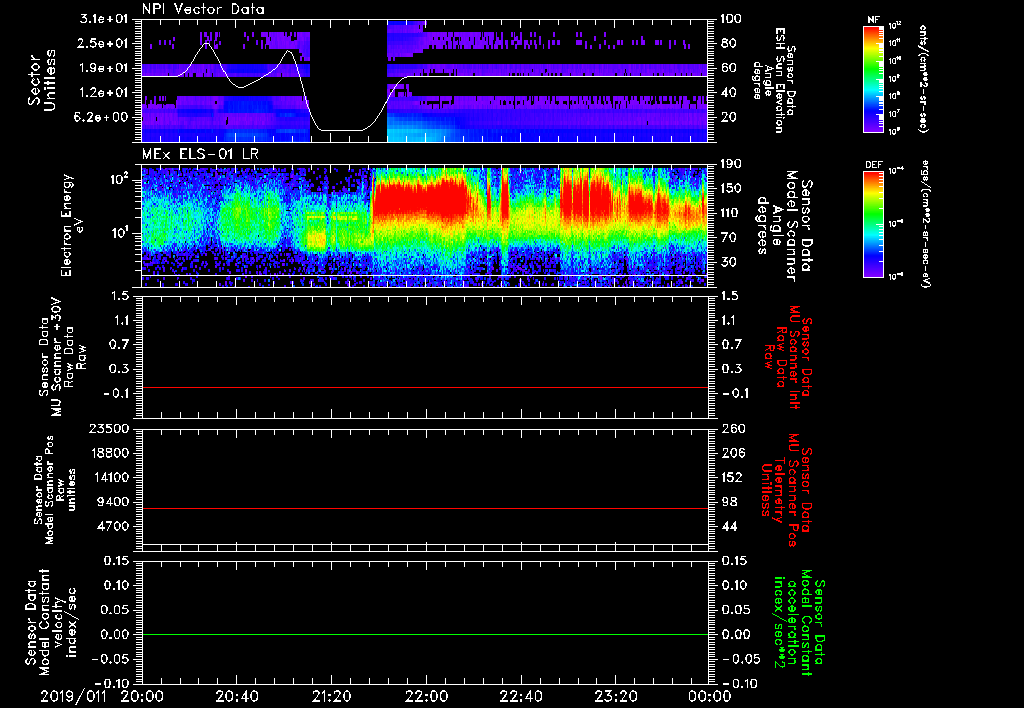Select the 2019/011 date label
This screenshot has height=708, width=1024.
71,695
